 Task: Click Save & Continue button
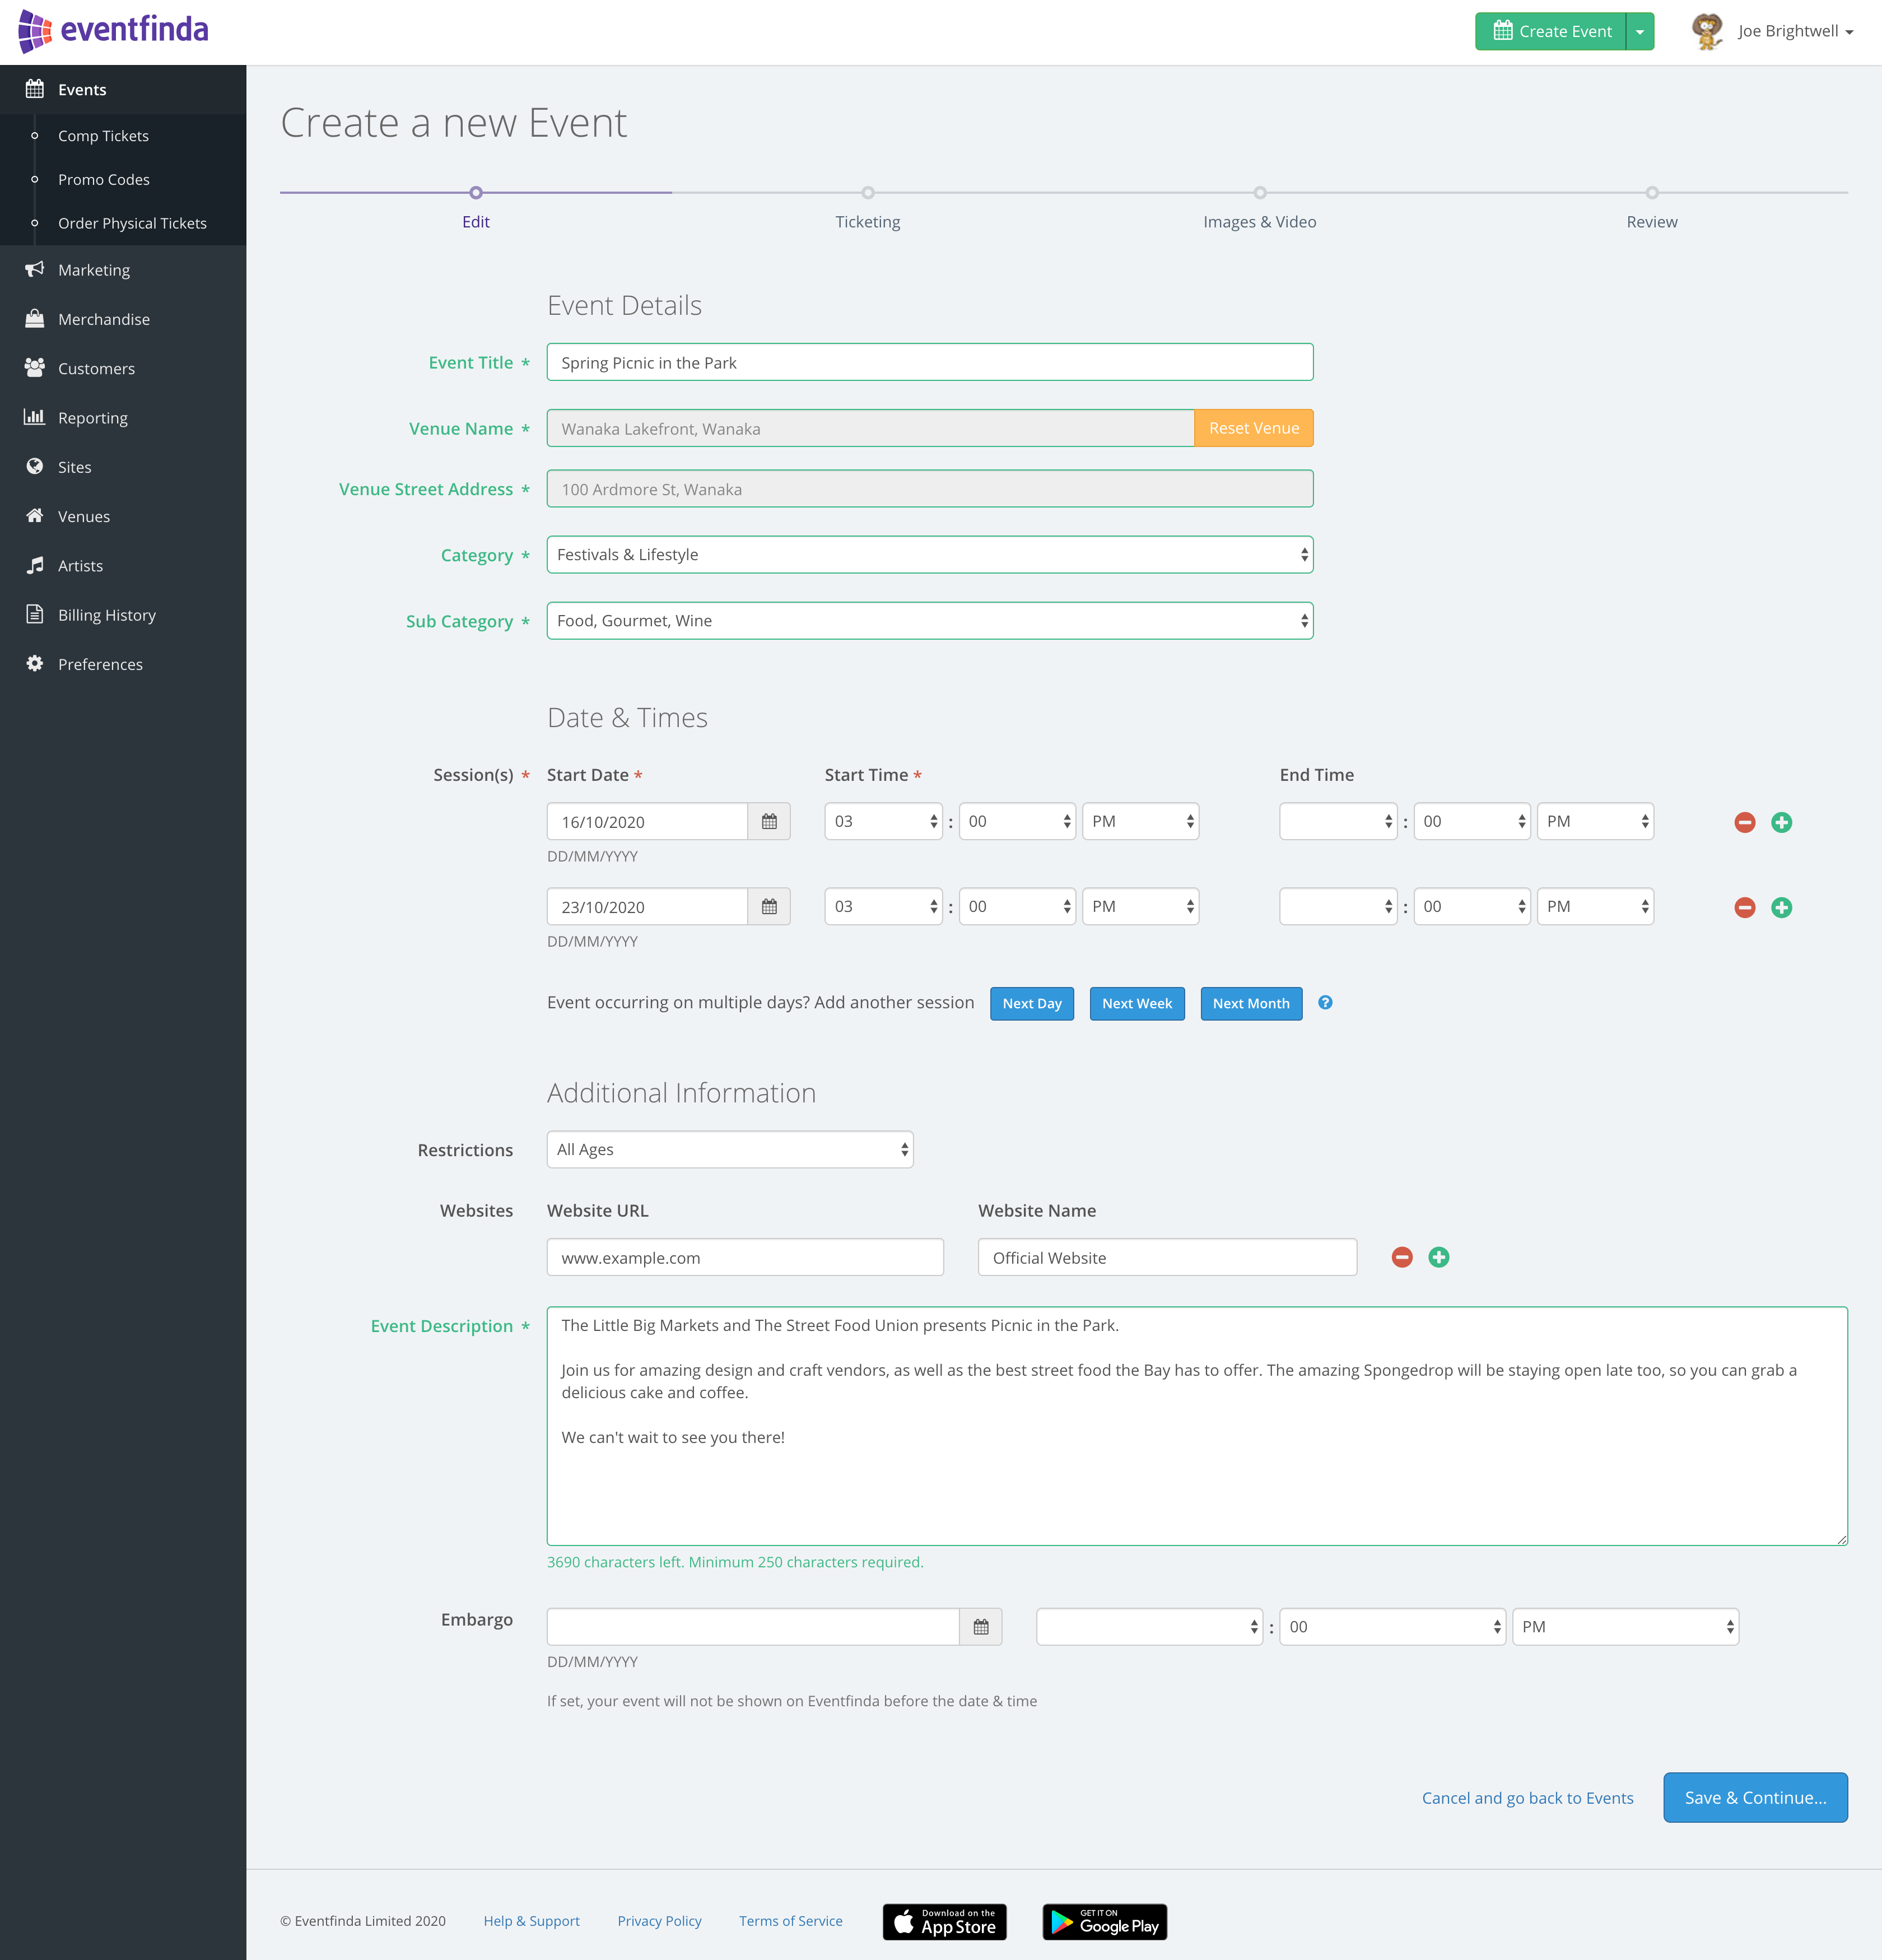point(1755,1798)
